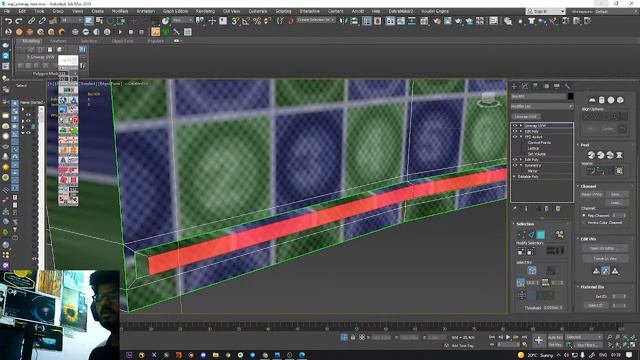This screenshot has width=640, height=360.
Task: Open the Graph Editors menu
Action: 176,11
